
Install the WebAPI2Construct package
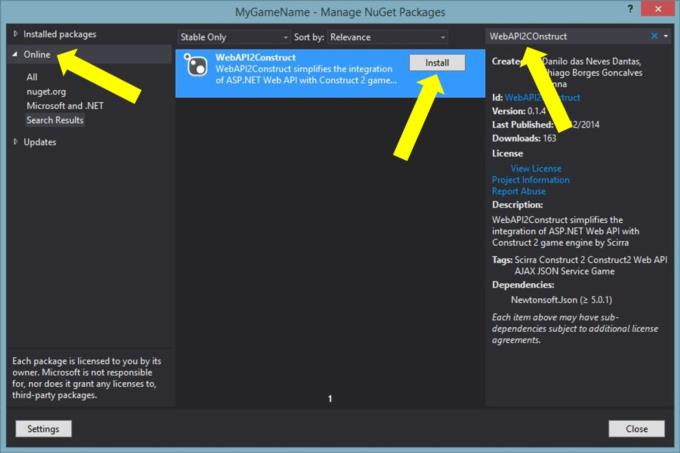tap(437, 63)
